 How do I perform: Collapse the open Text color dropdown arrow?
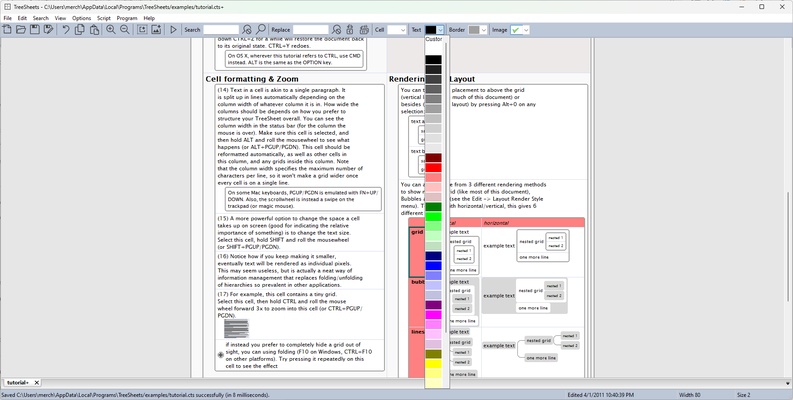[x=440, y=30]
